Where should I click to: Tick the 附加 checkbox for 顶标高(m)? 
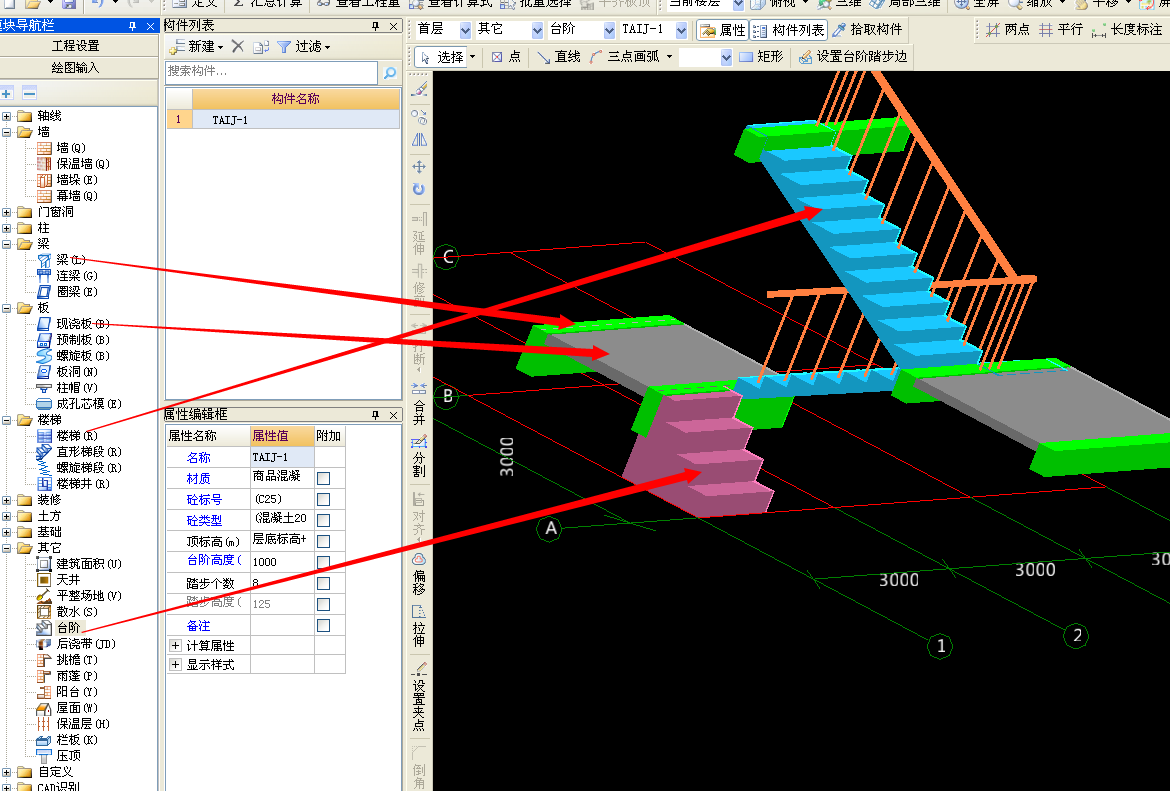point(323,541)
